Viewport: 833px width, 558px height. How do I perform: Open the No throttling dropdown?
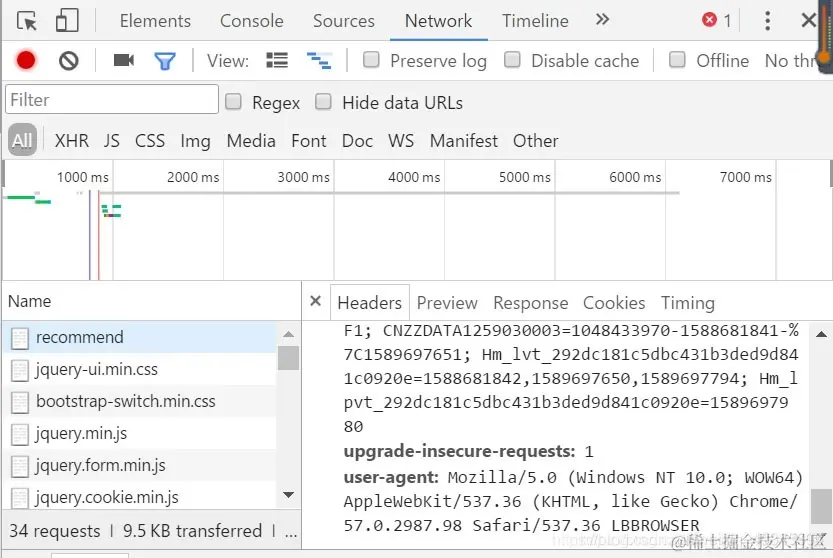(x=792, y=61)
